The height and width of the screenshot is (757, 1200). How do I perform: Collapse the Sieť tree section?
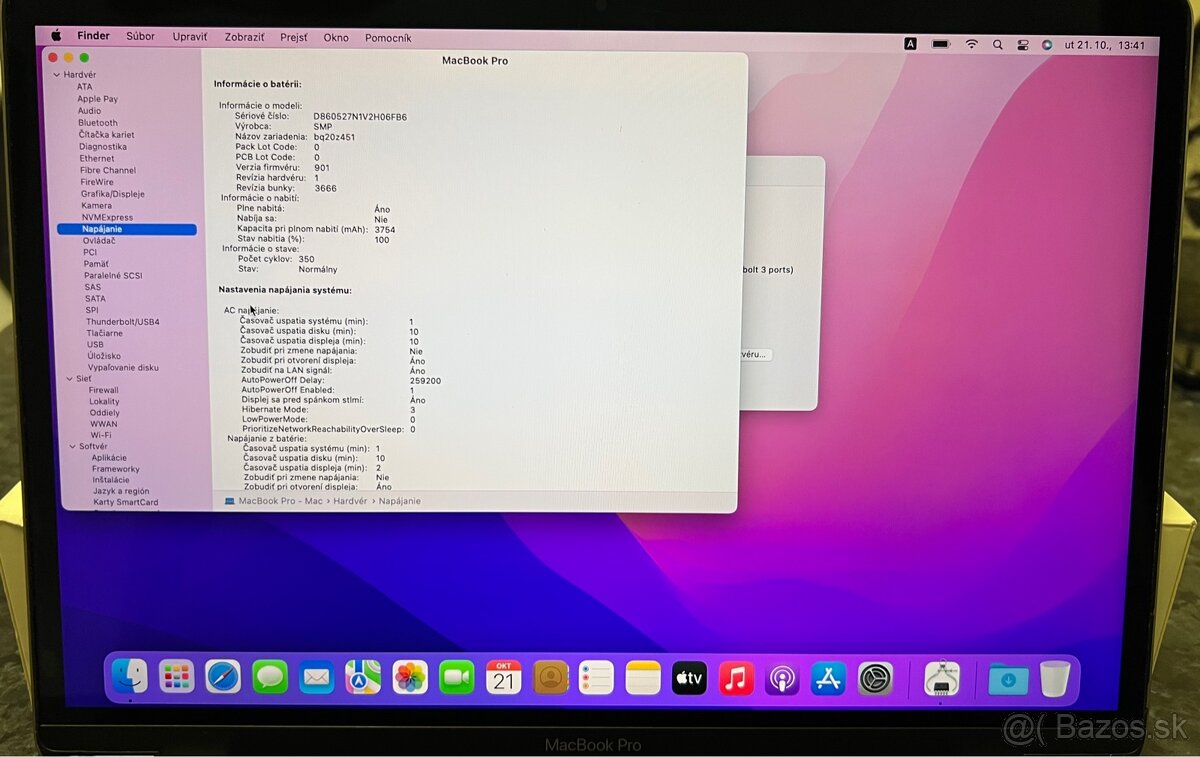click(x=69, y=378)
